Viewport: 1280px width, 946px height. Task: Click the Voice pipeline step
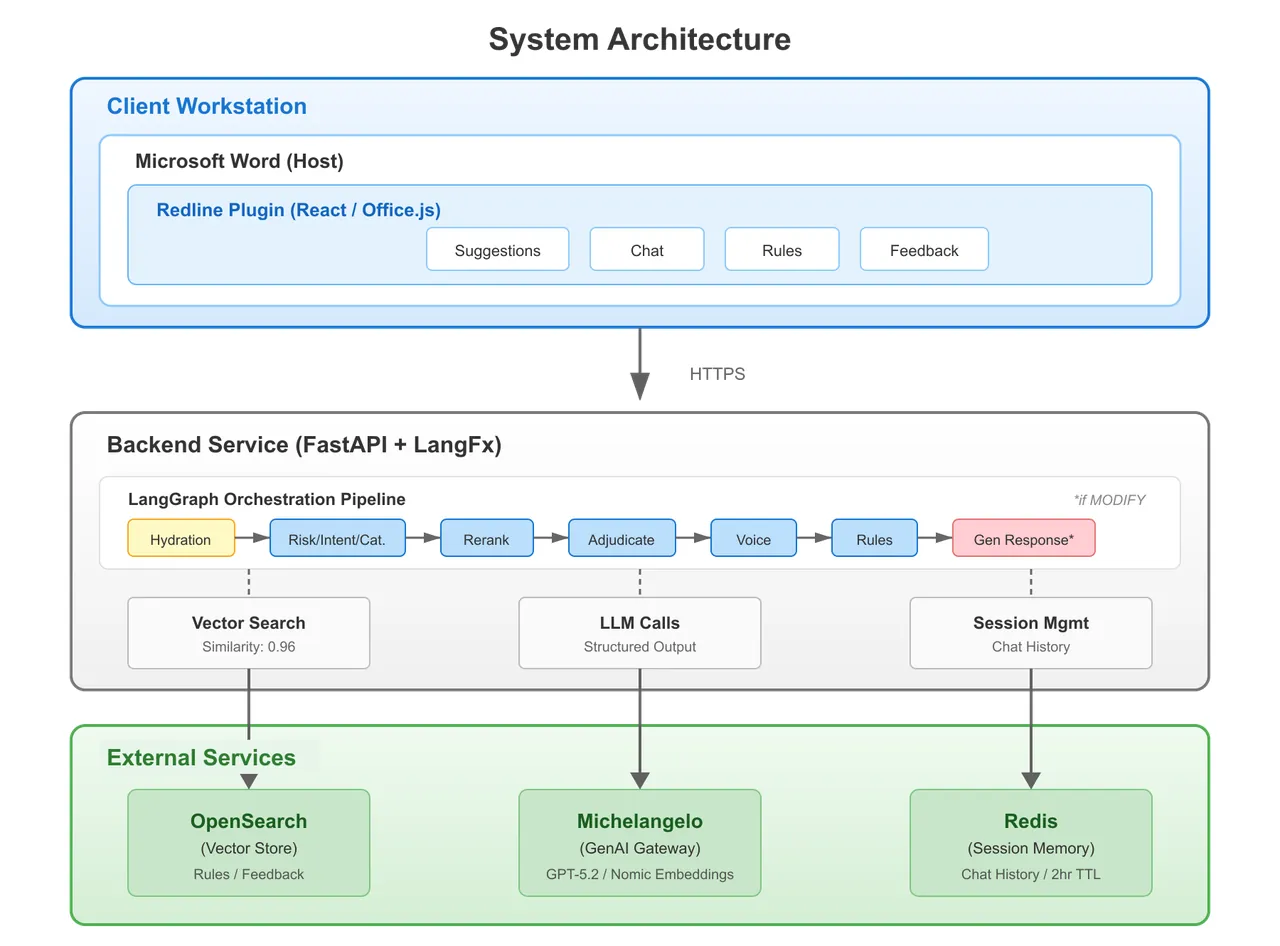coord(753,538)
